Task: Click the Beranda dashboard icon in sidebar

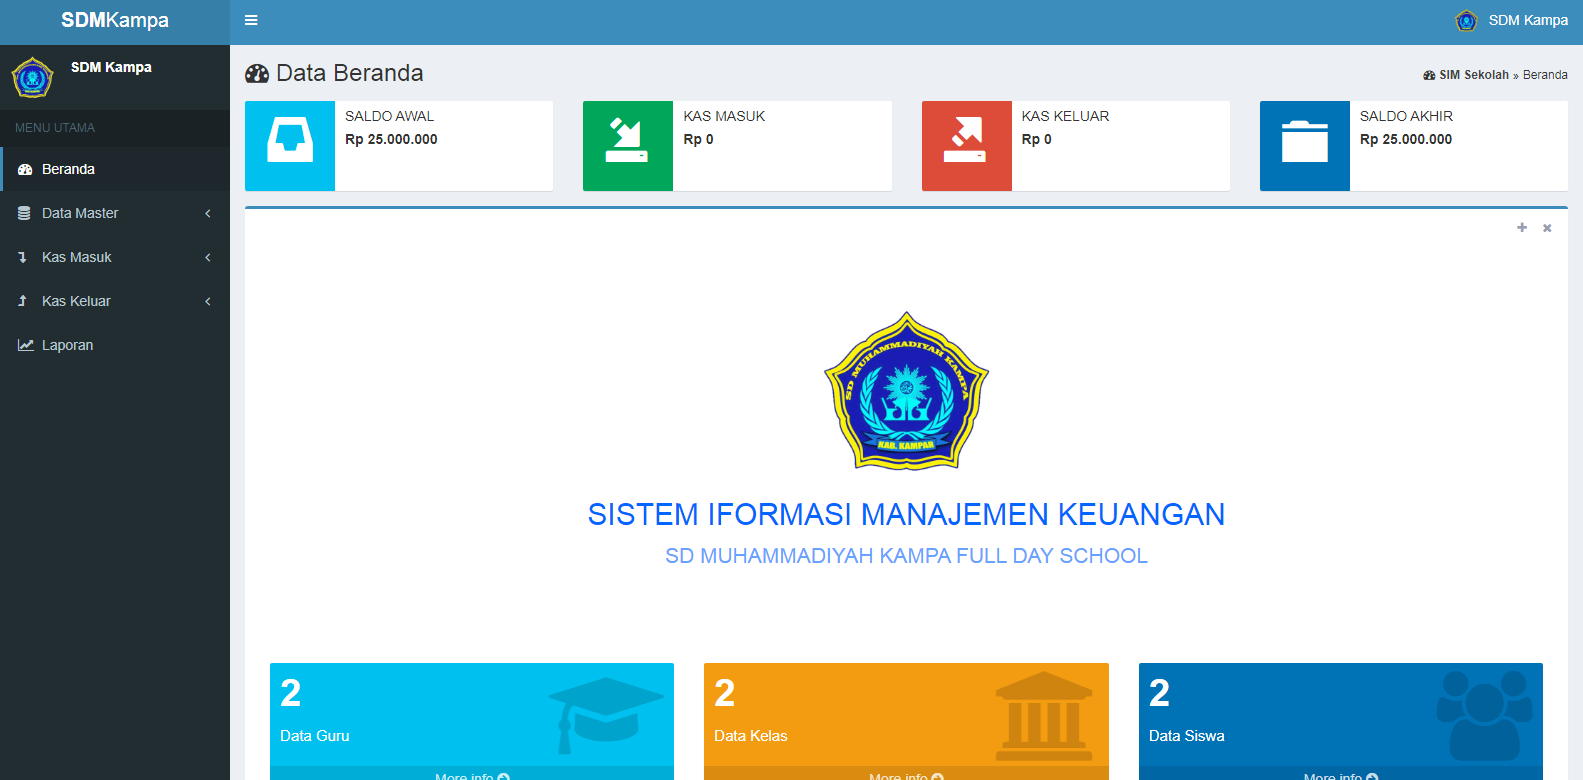Action: [25, 170]
